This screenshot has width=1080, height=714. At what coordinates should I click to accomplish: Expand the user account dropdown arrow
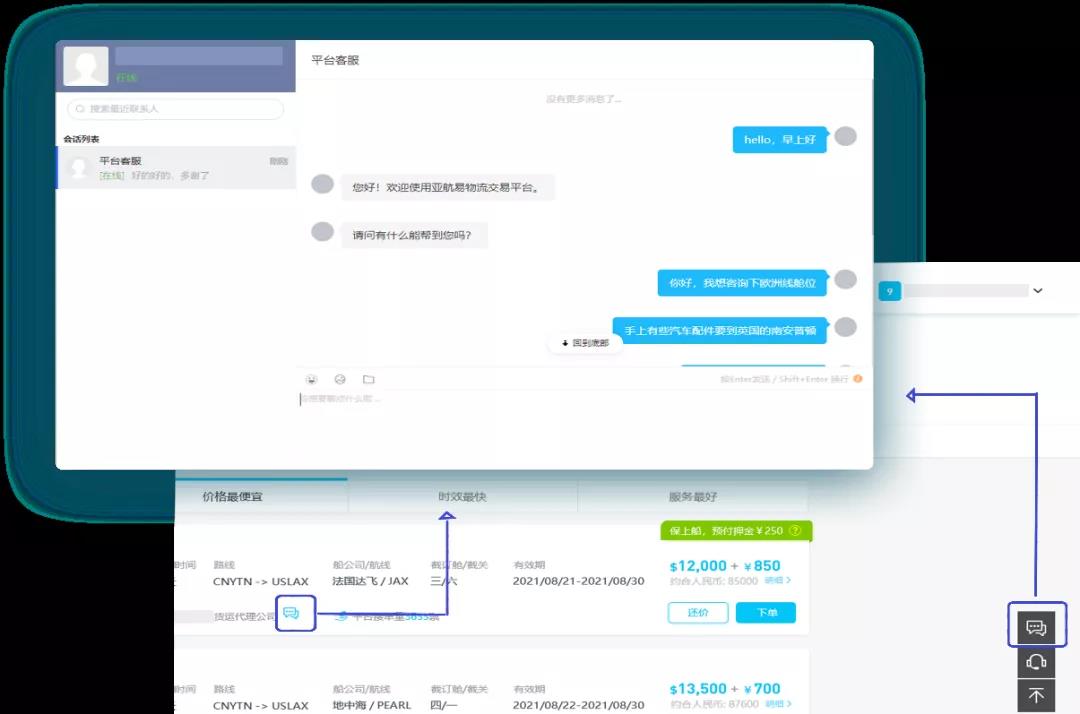point(1038,291)
